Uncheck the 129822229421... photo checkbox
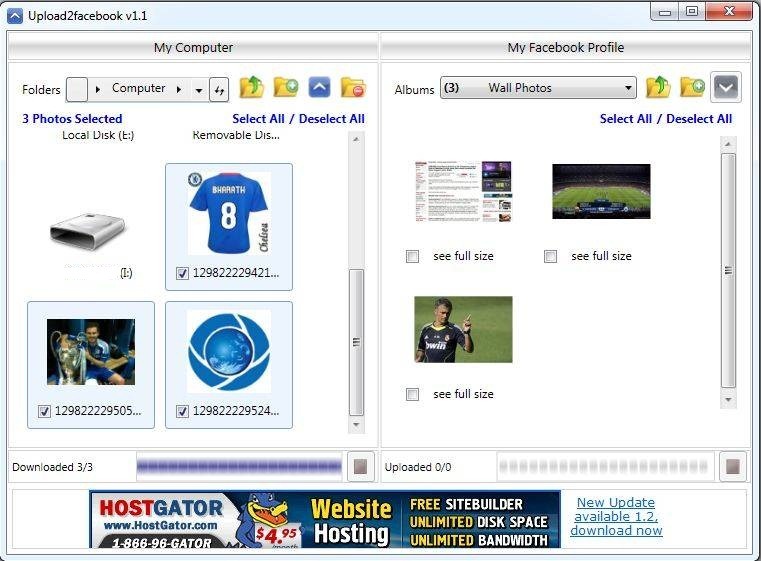 [182, 274]
